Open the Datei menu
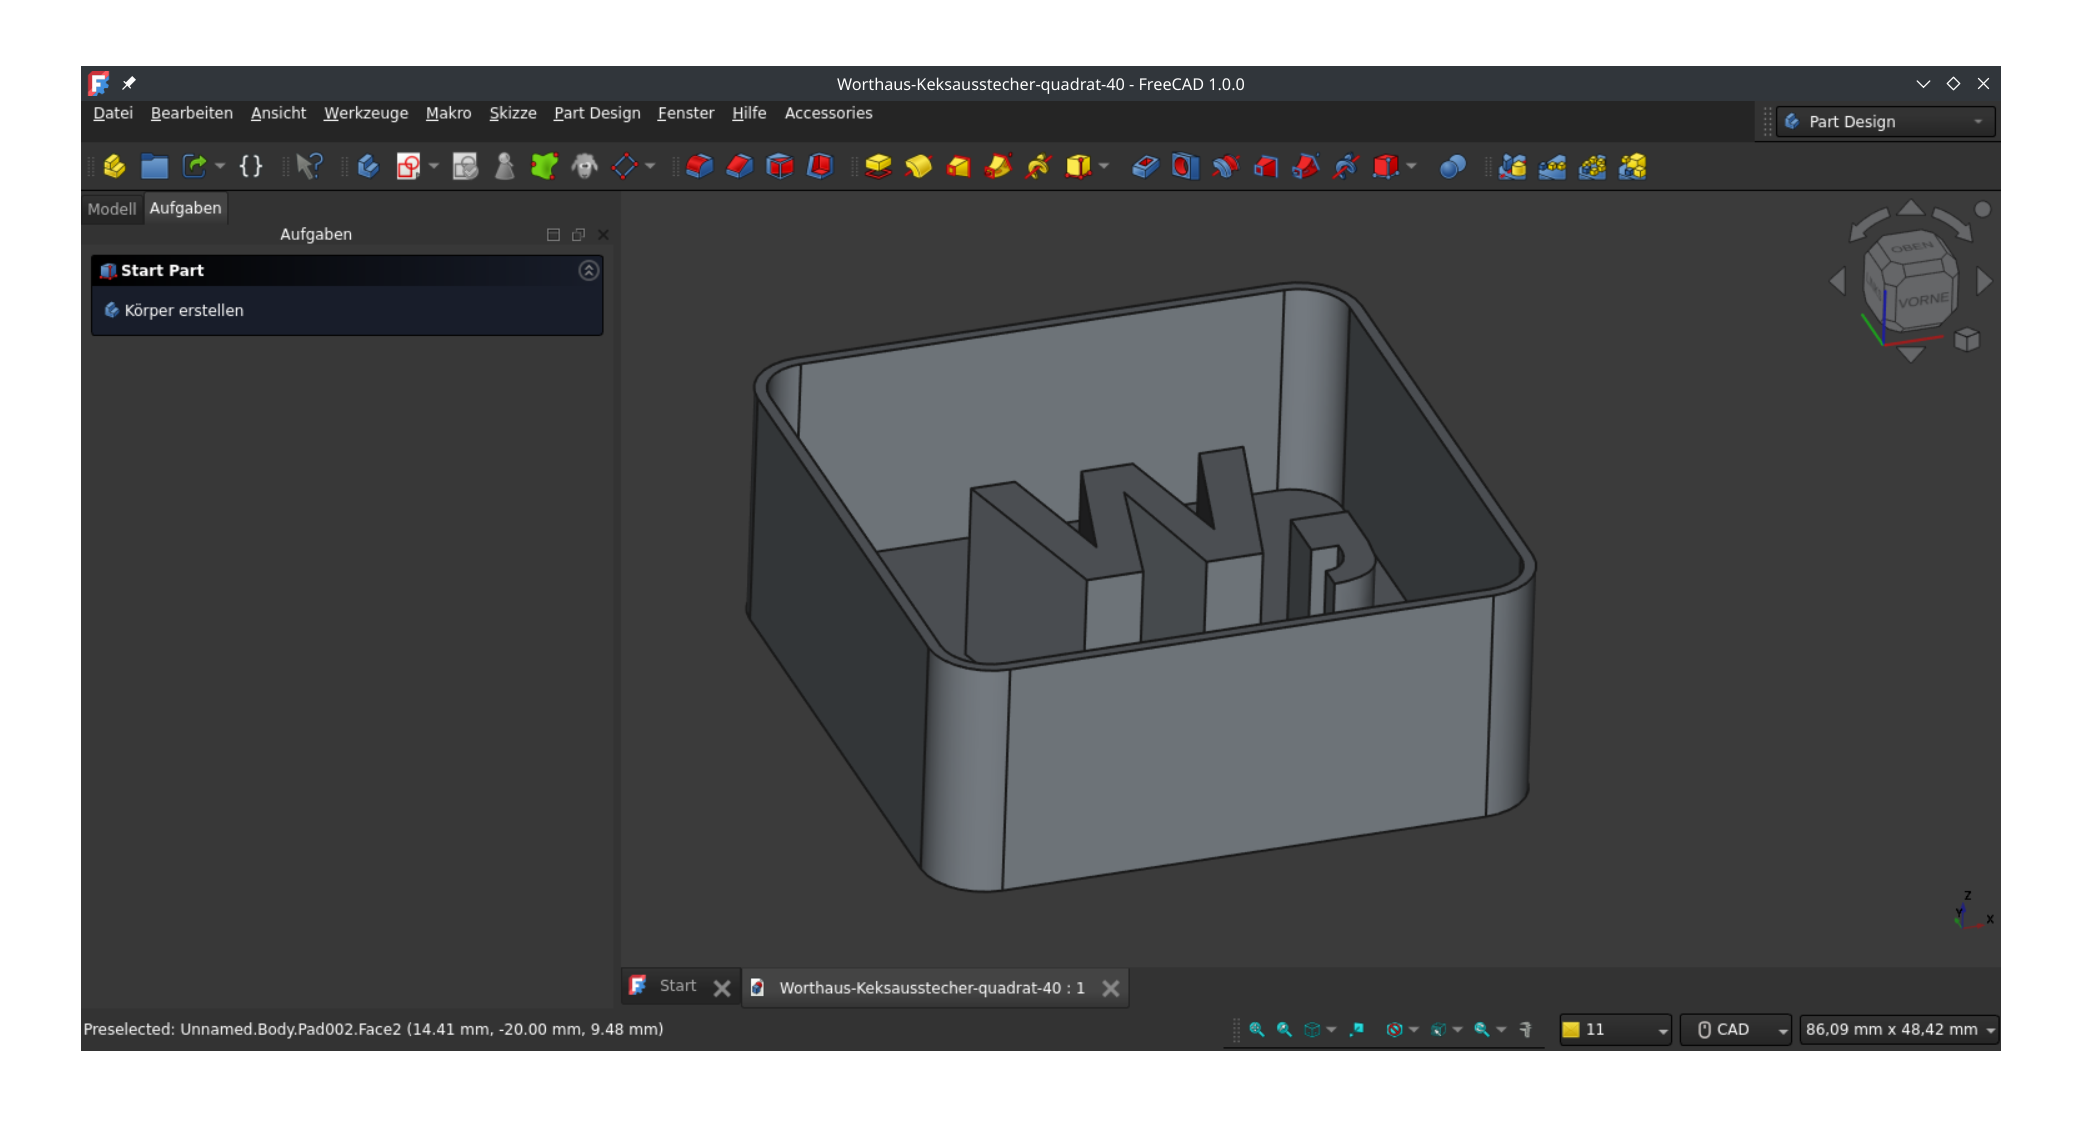The width and height of the screenshot is (2082, 1147). pyautogui.click(x=113, y=113)
